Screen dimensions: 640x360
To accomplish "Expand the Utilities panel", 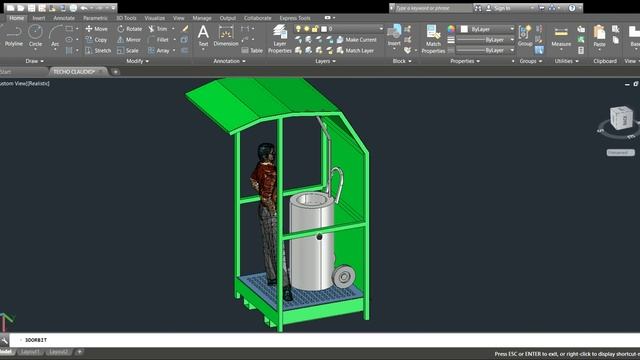I will (x=567, y=61).
